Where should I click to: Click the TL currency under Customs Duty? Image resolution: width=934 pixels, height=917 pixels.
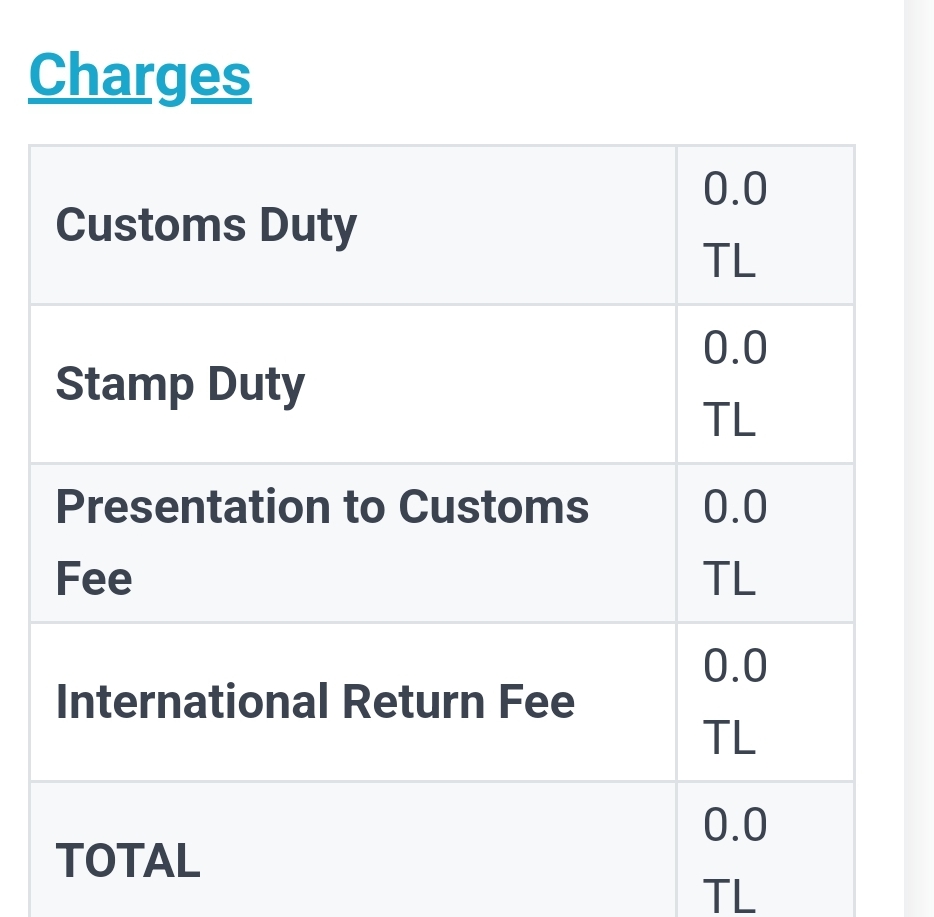[x=729, y=261]
